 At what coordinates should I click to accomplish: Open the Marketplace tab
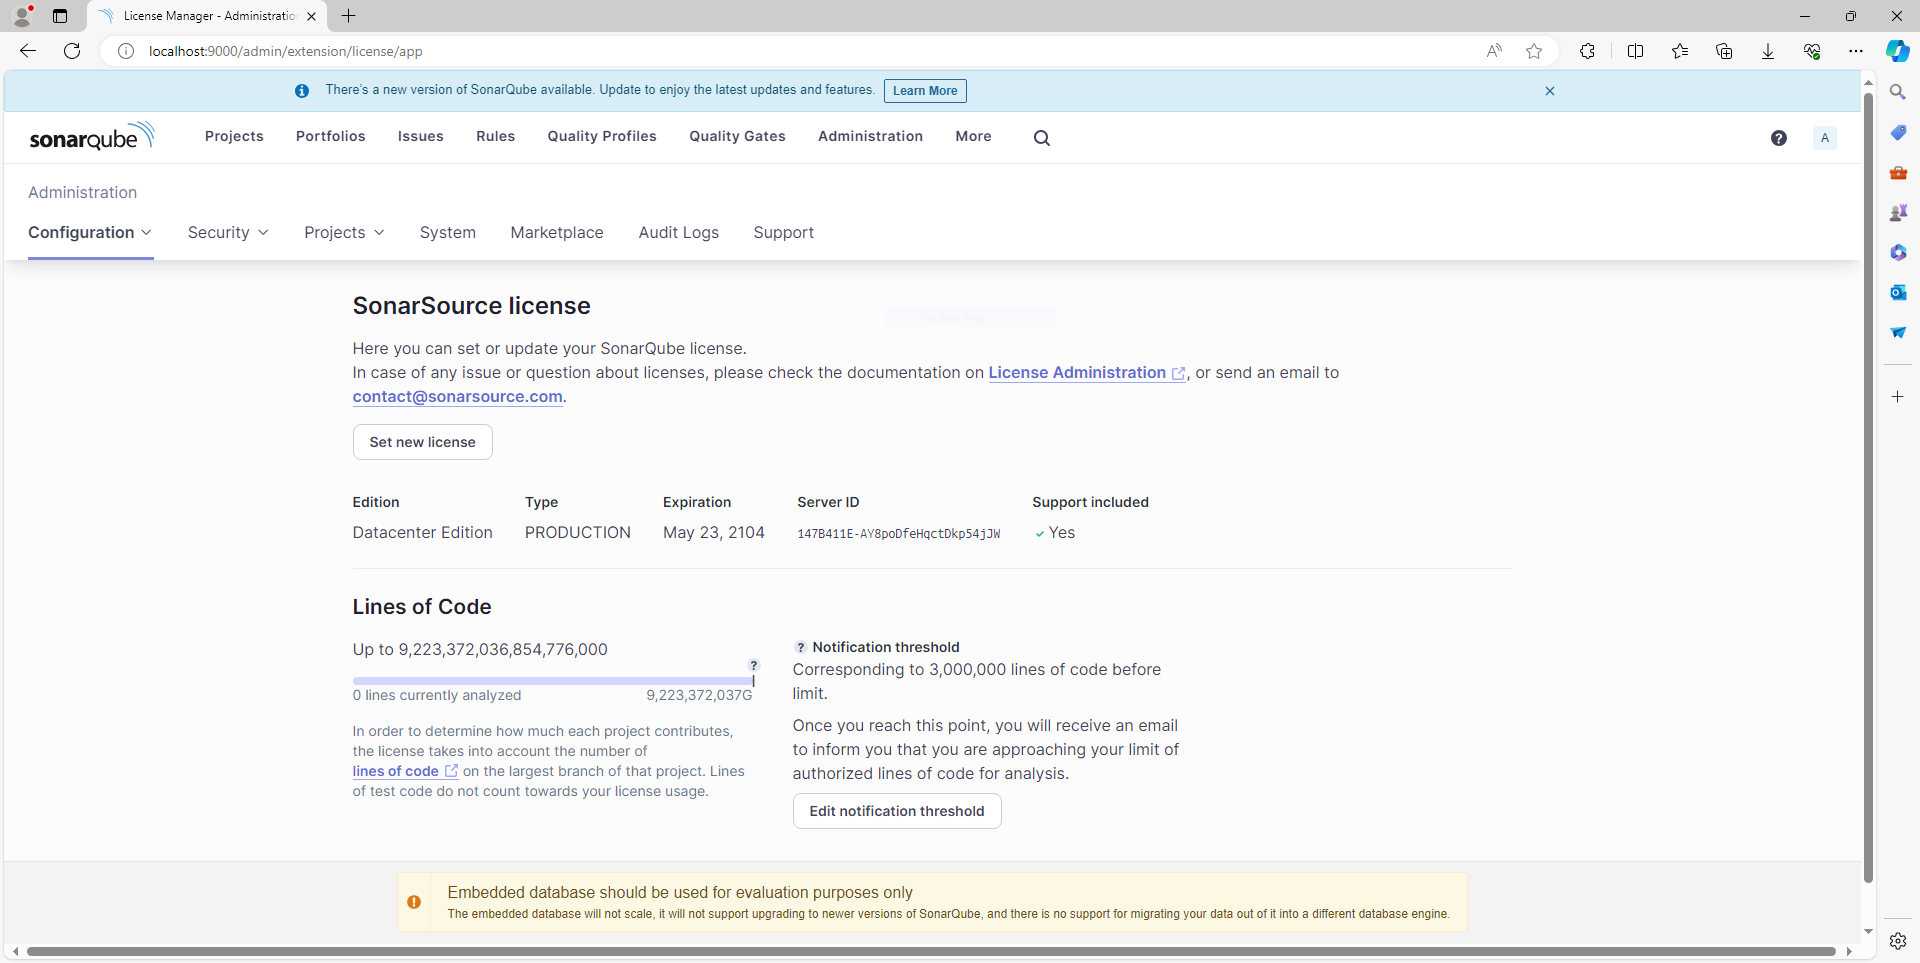coord(557,233)
